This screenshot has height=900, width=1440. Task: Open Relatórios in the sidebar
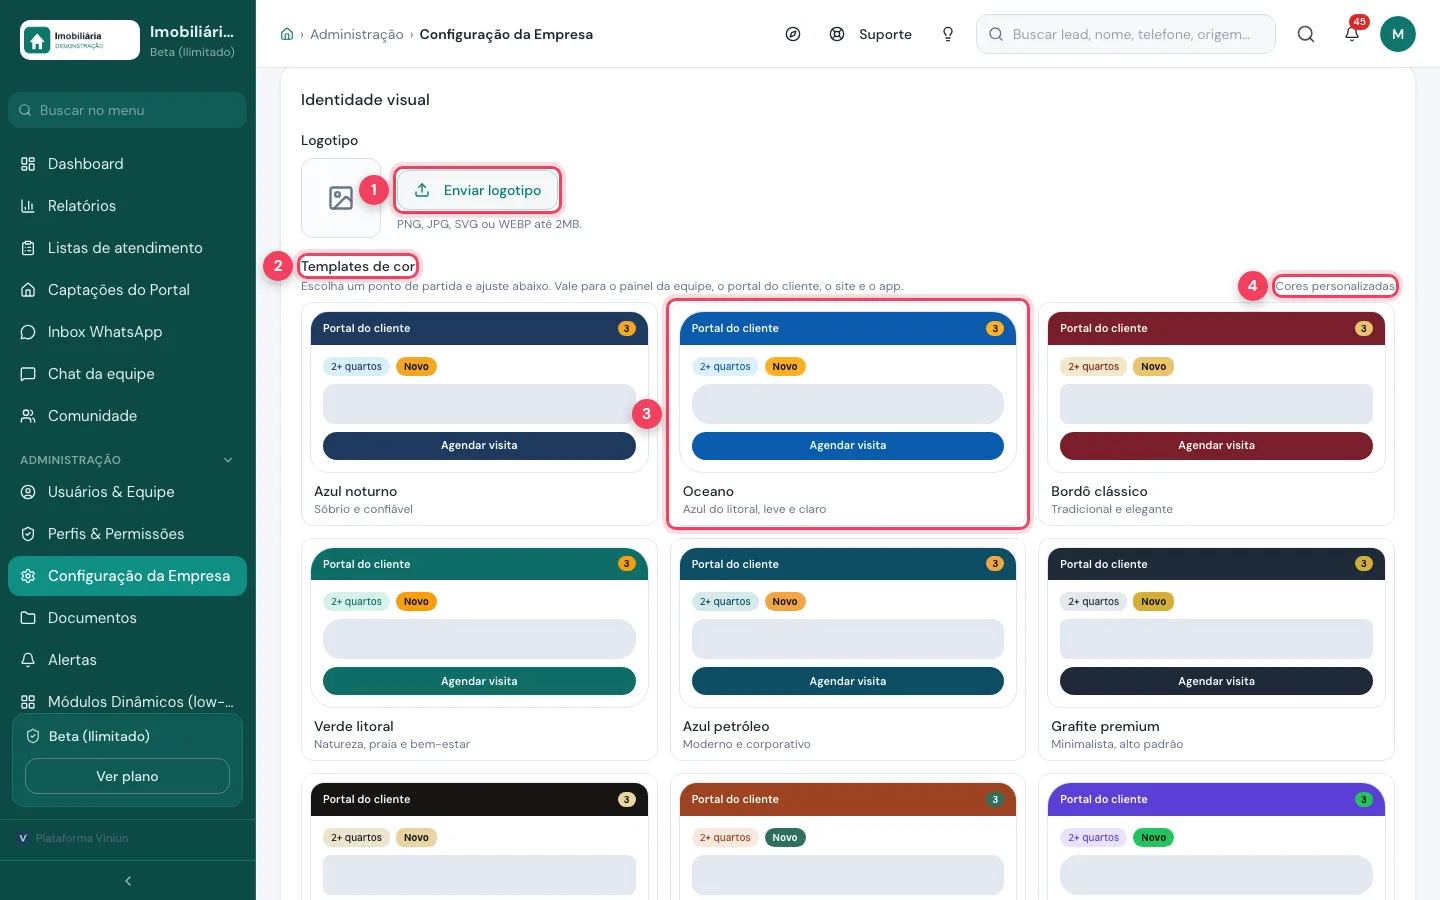coord(127,206)
